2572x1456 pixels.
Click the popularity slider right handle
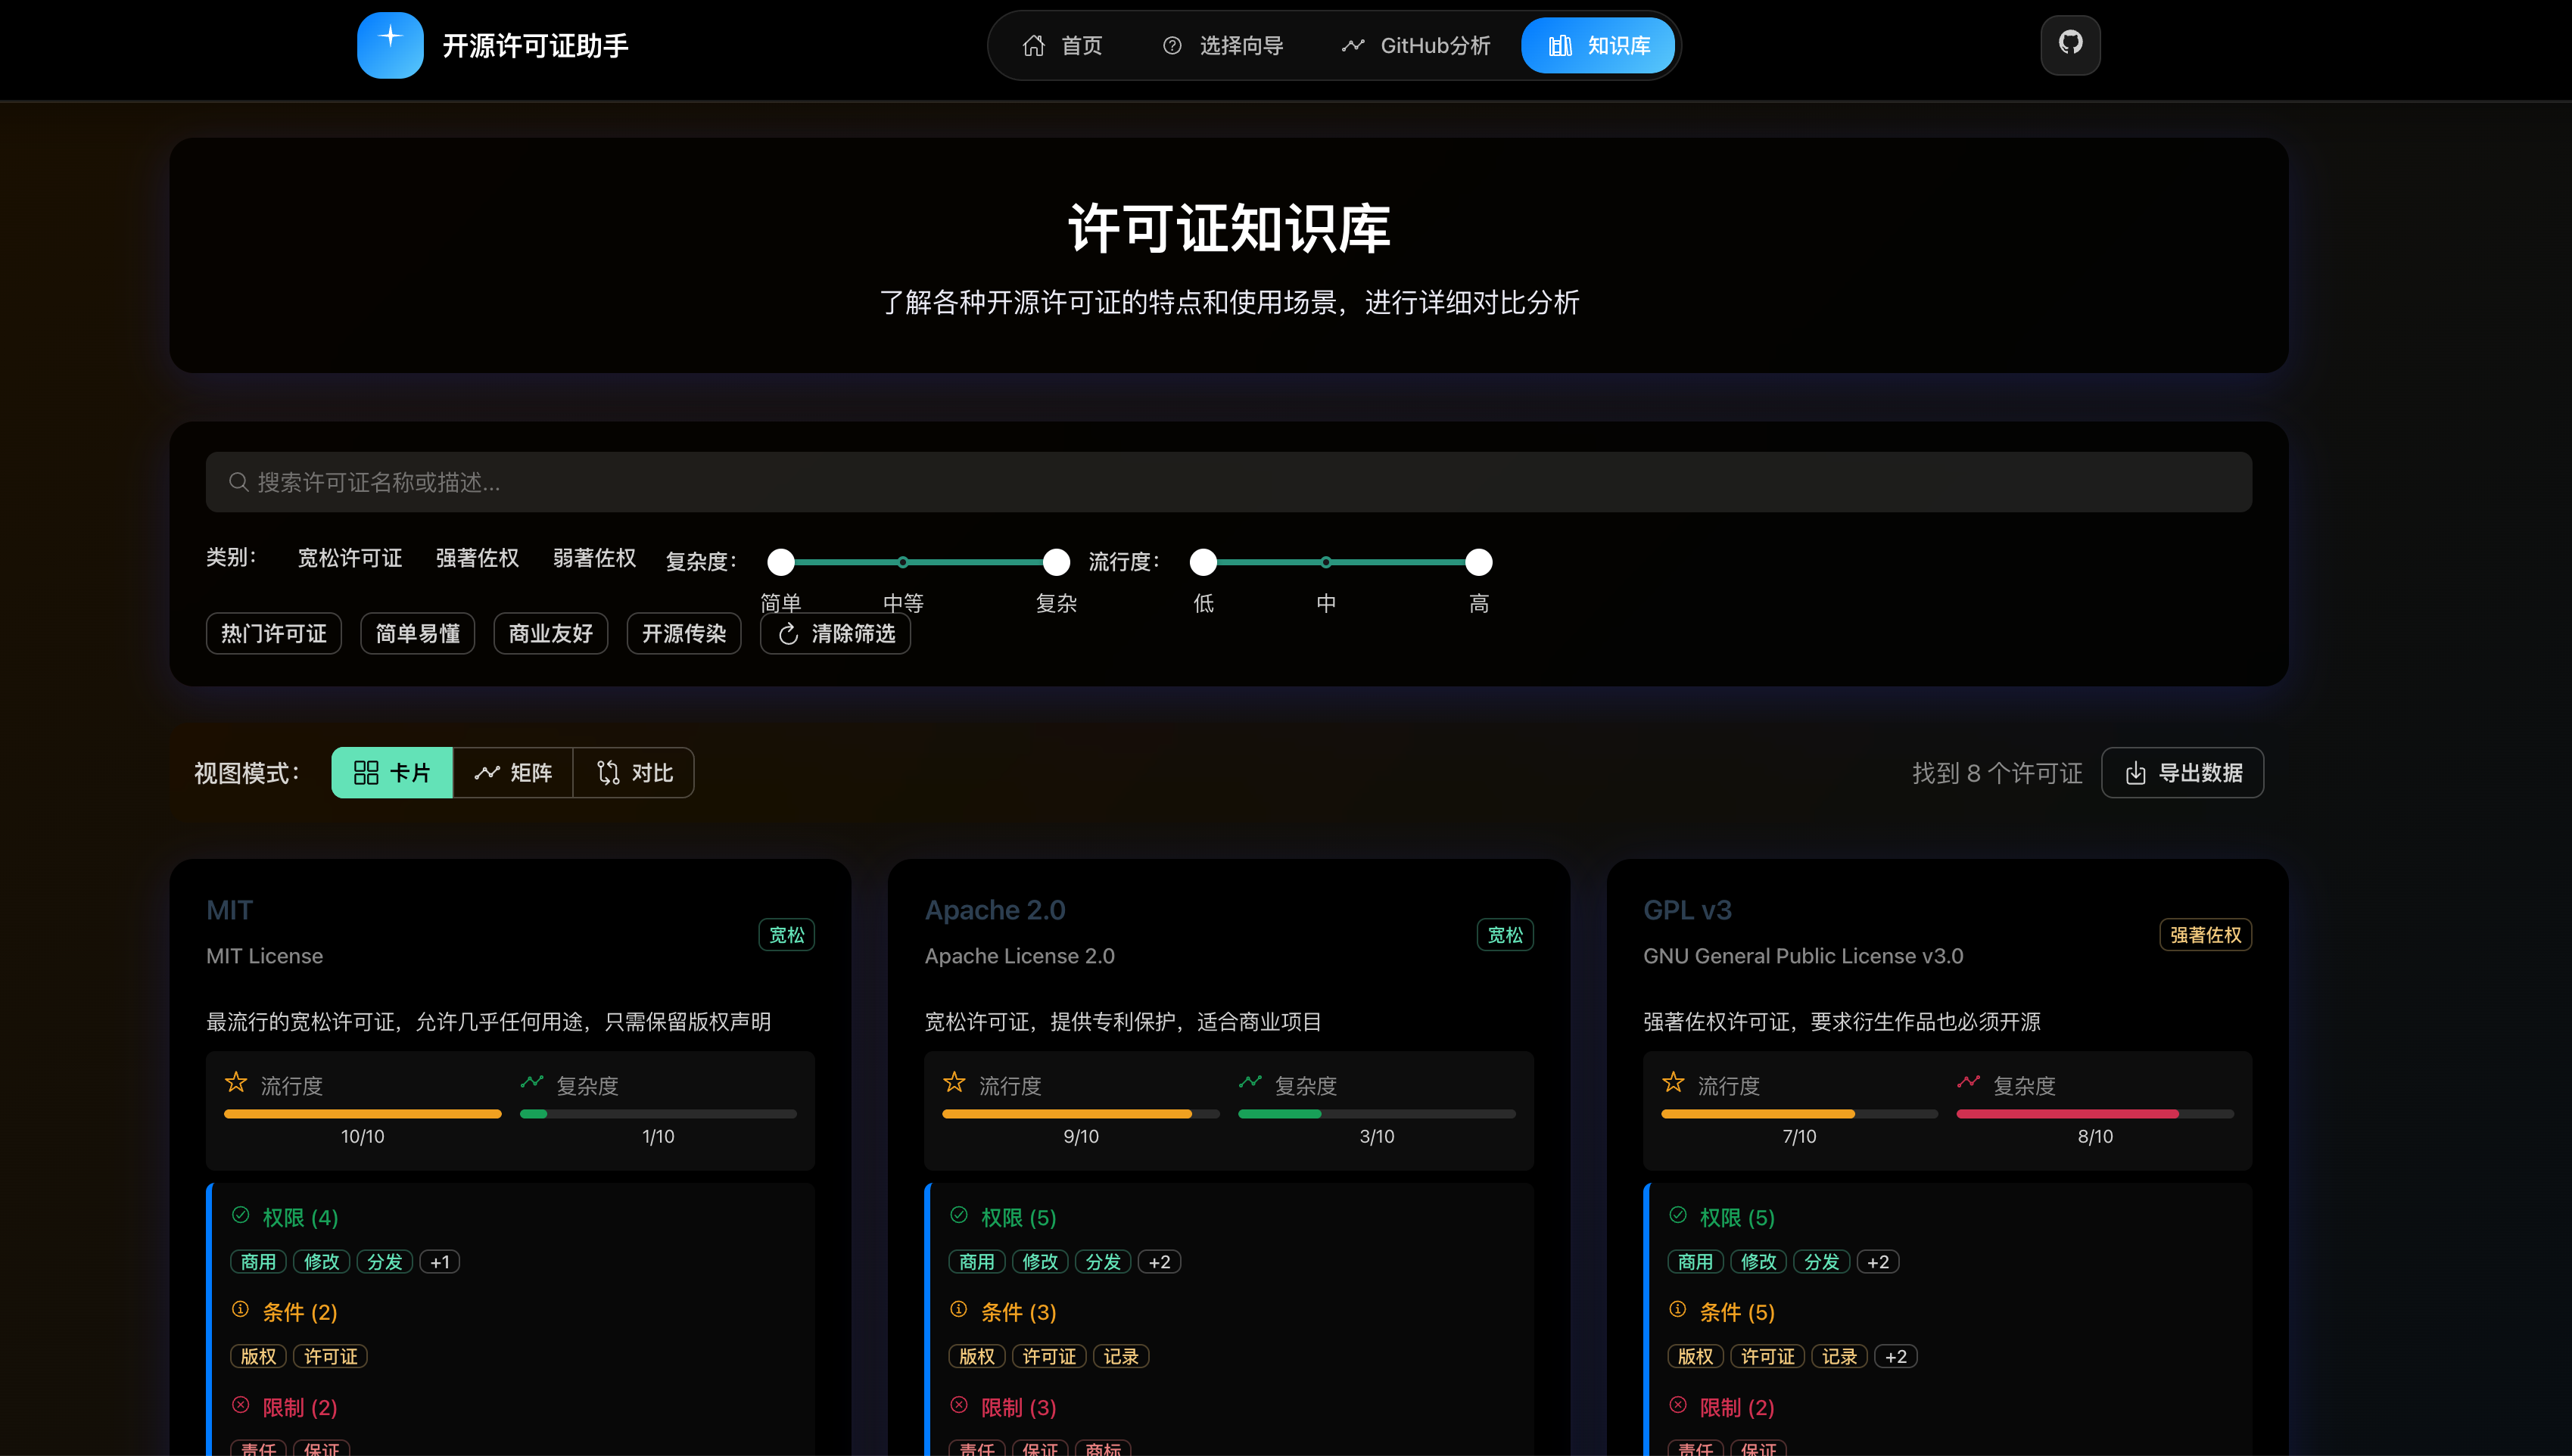tap(1479, 562)
